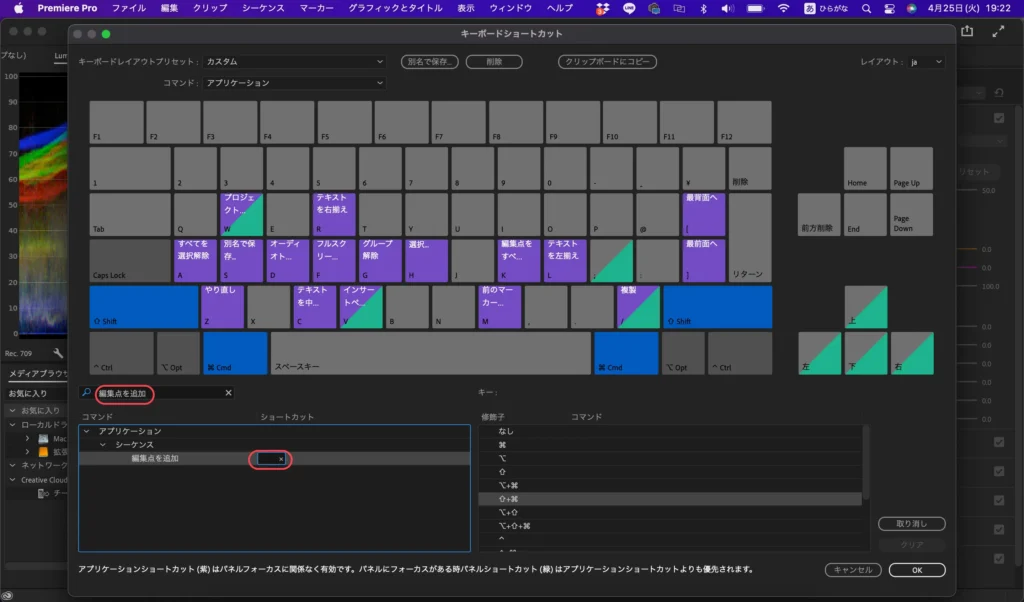Clear the search field with its X icon

pyautogui.click(x=228, y=394)
